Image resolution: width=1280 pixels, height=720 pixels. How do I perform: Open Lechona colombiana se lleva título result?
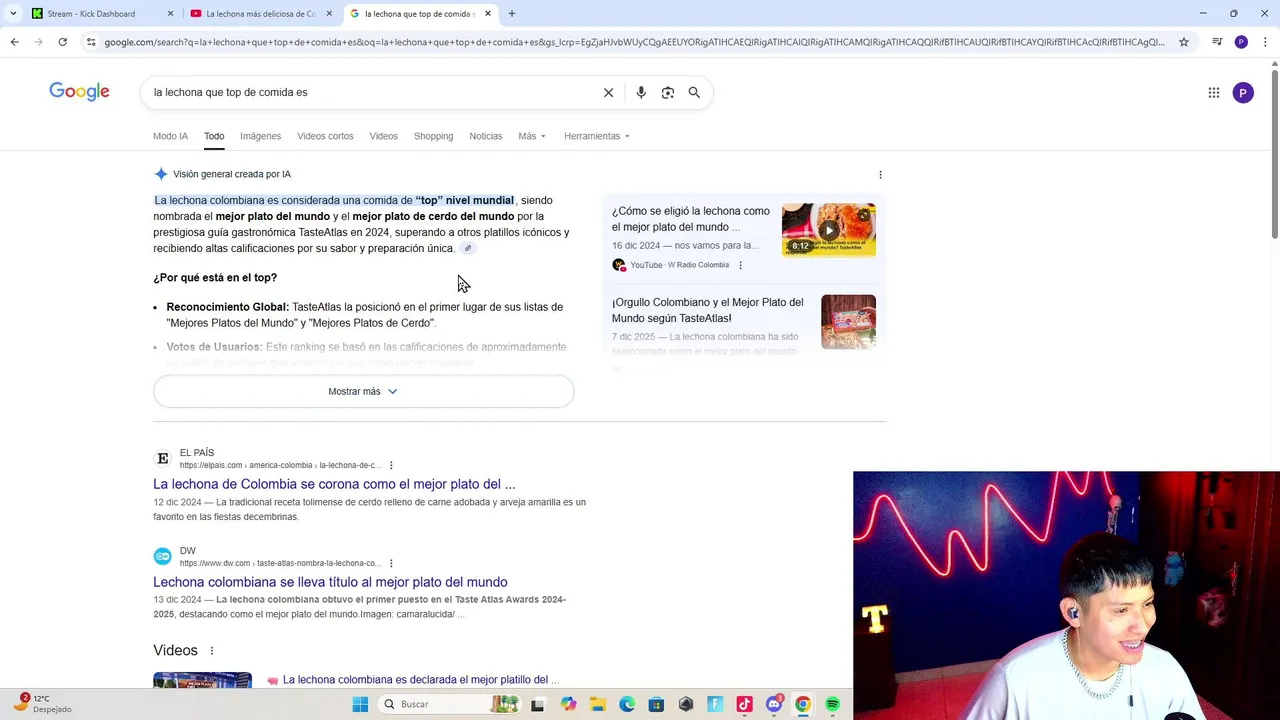point(330,582)
